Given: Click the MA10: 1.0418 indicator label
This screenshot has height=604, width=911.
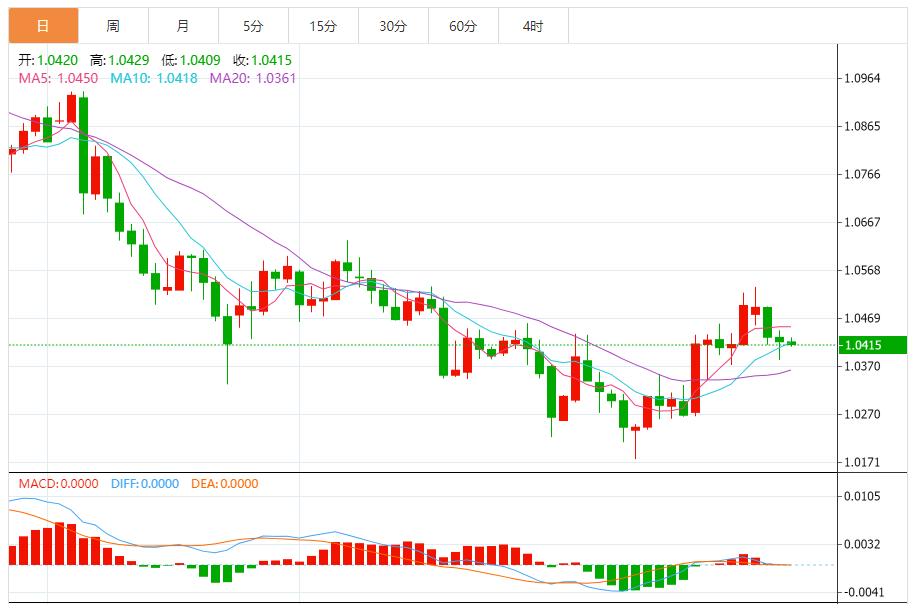Looking at the screenshot, I should coord(154,78).
